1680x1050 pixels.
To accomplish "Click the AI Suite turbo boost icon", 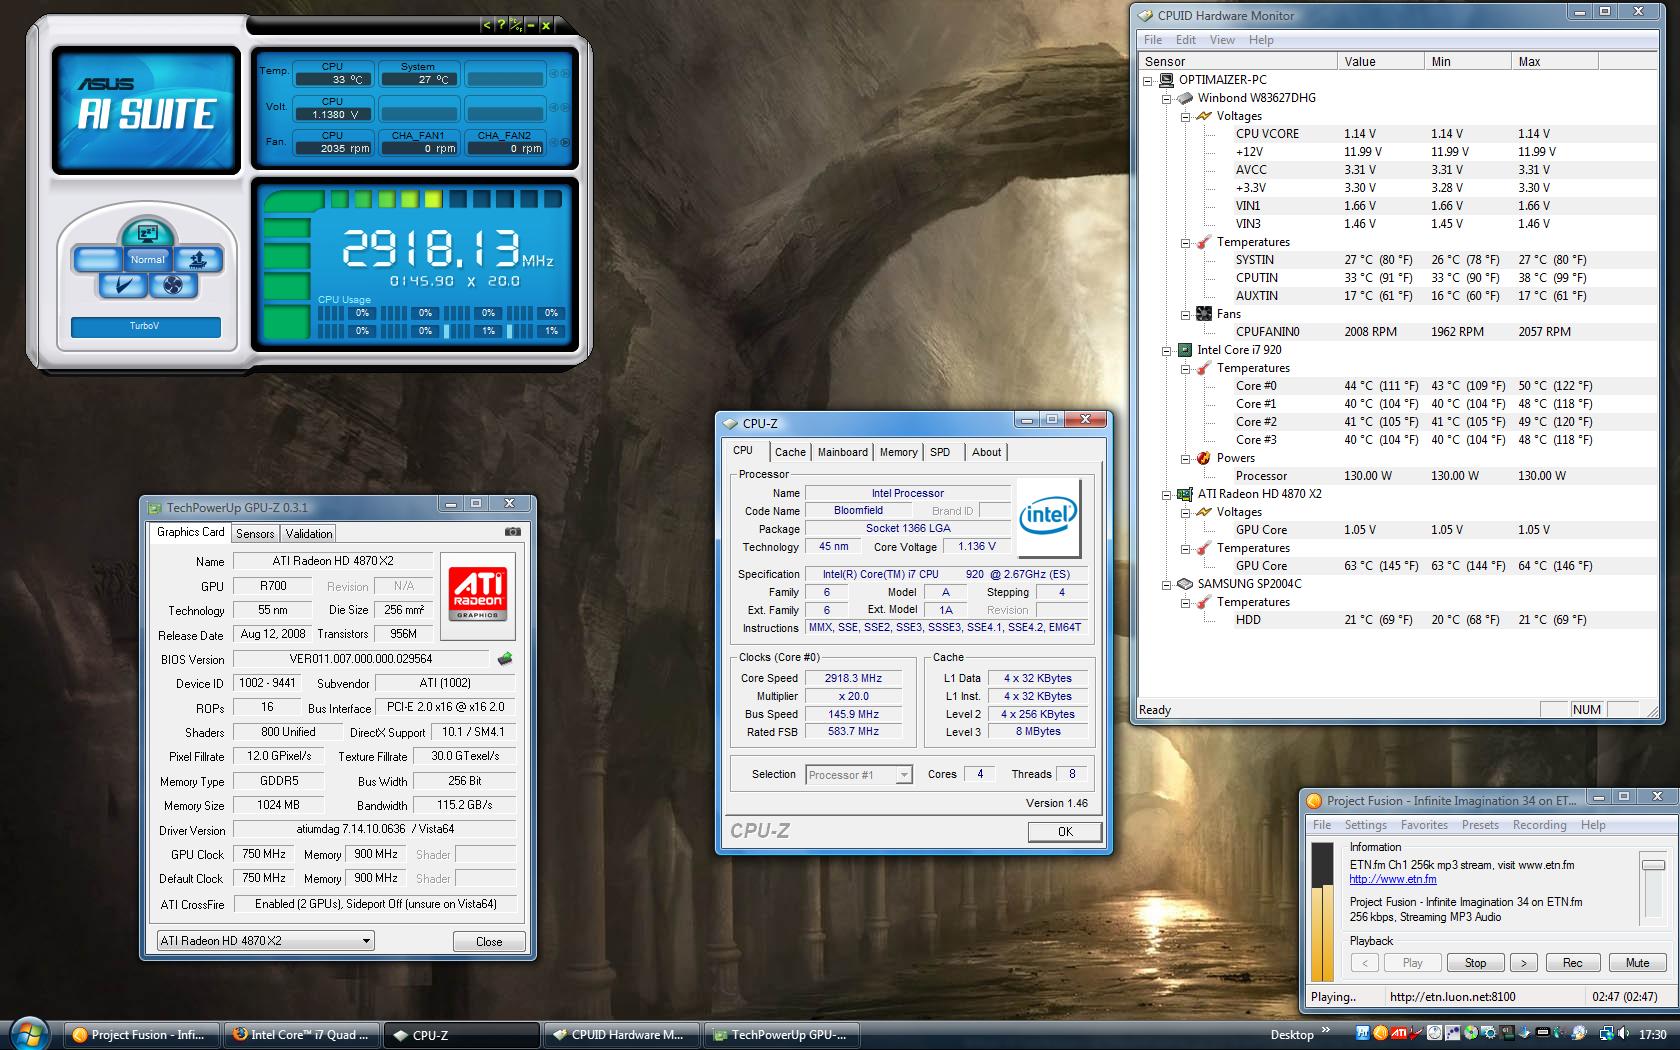I will coord(200,260).
